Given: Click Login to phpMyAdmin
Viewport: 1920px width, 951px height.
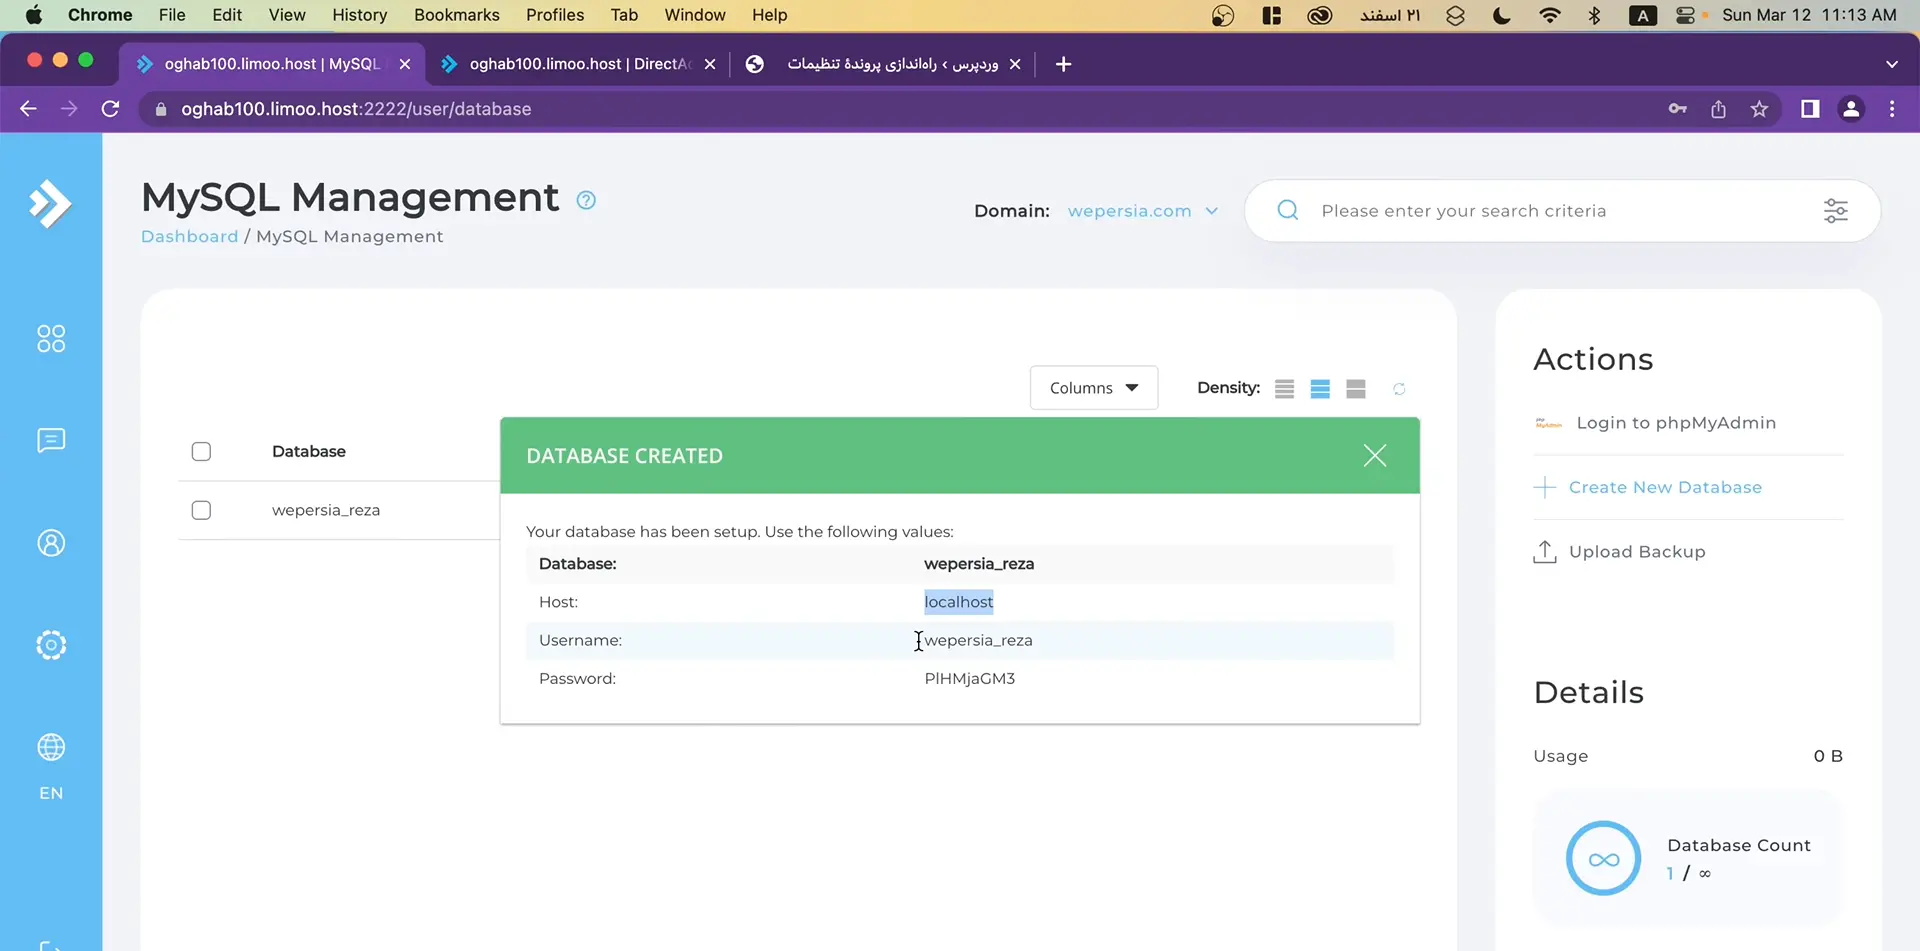Looking at the screenshot, I should (x=1676, y=423).
